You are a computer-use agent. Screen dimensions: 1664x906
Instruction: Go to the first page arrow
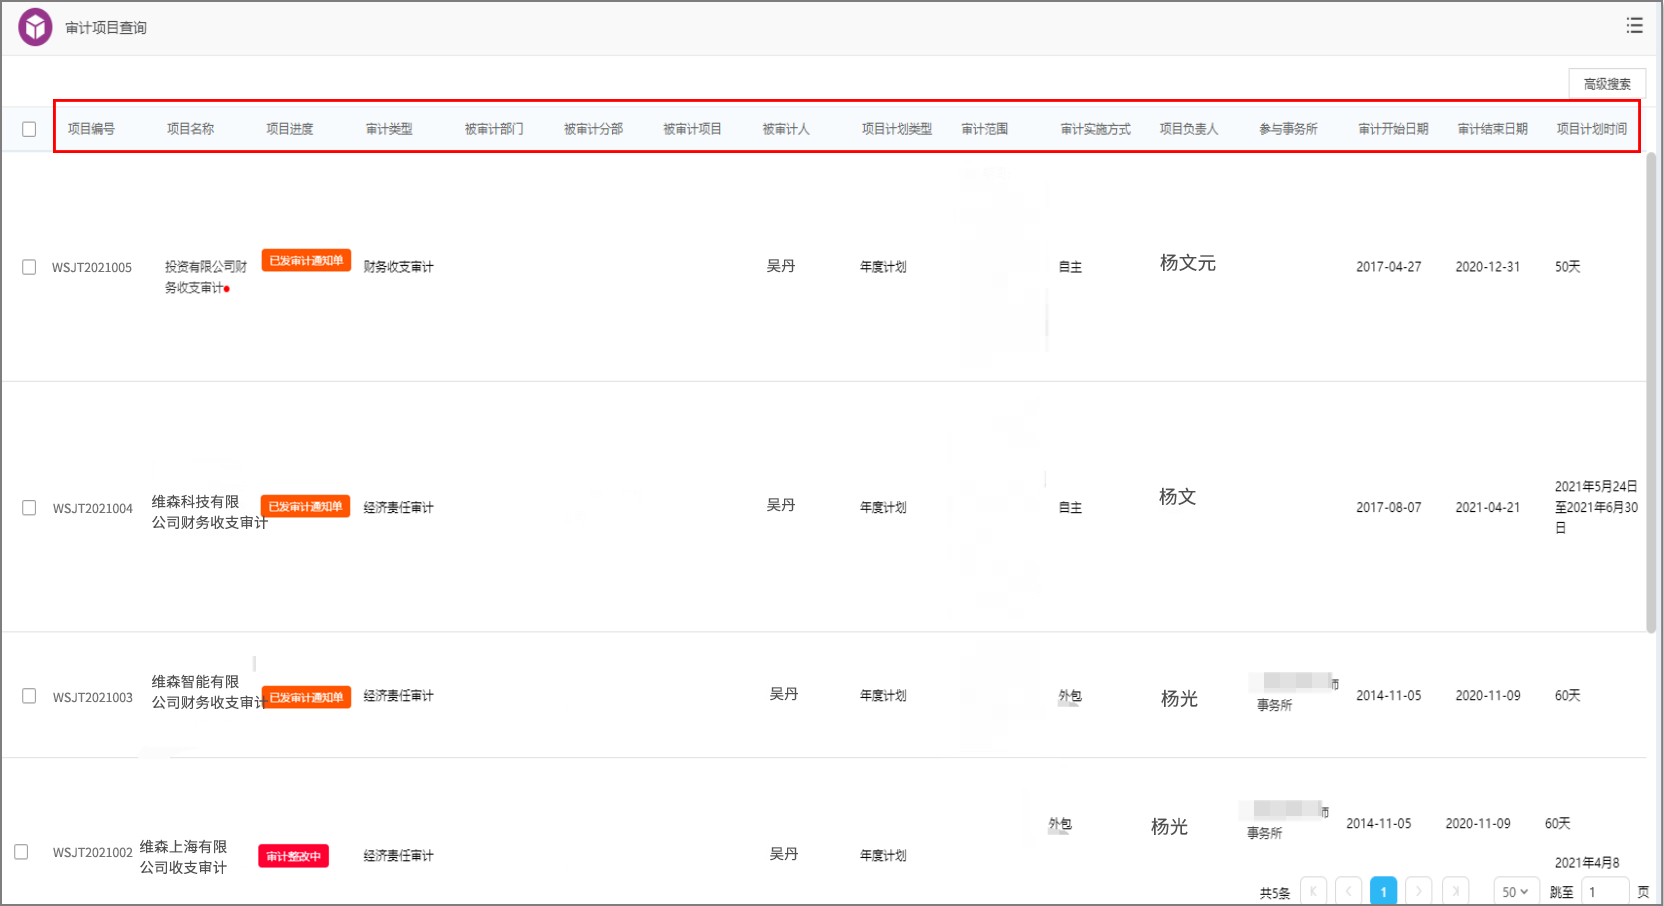pyautogui.click(x=1313, y=891)
